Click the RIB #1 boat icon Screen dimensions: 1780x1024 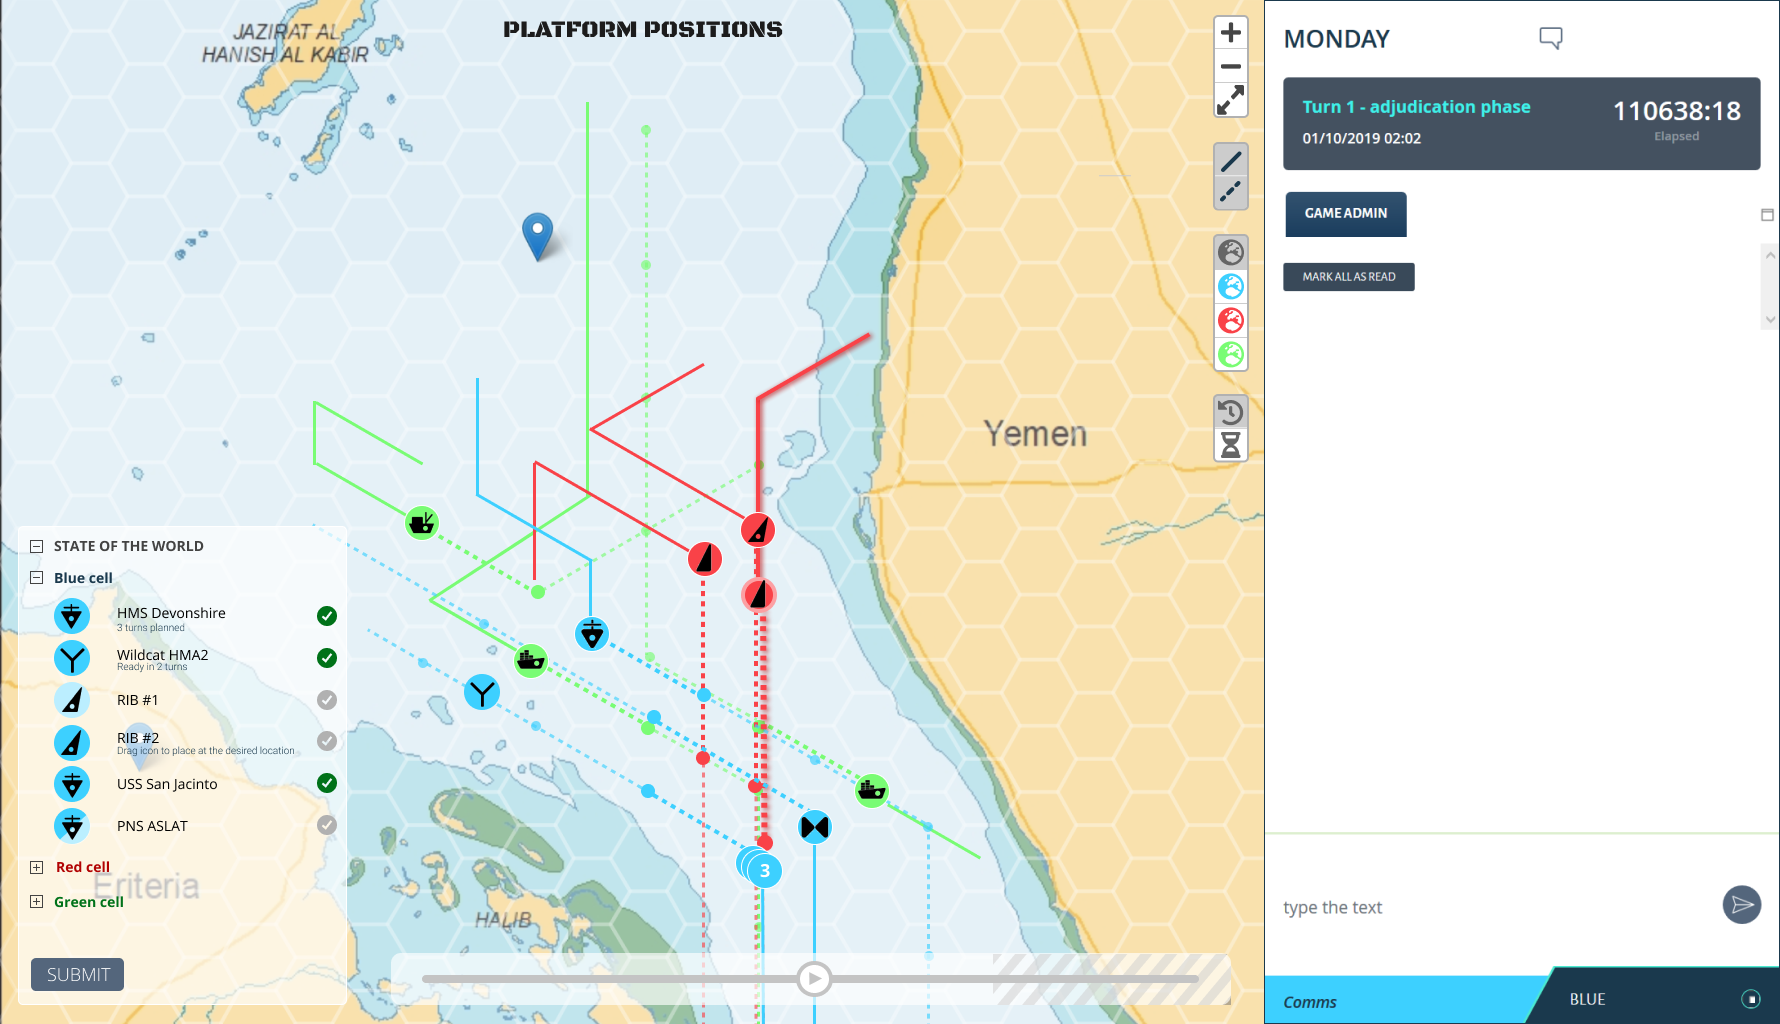point(72,700)
